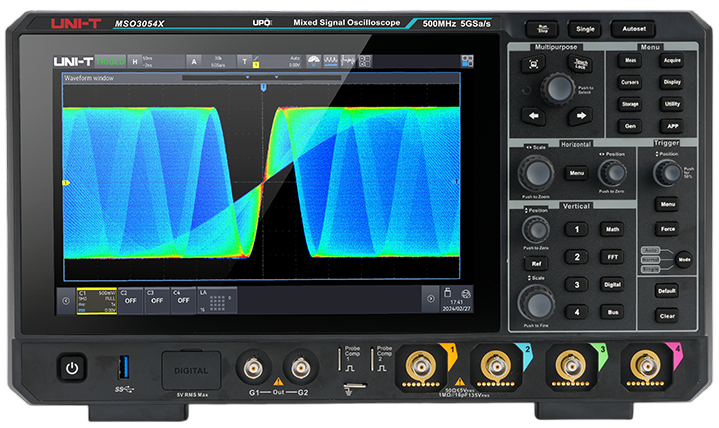Push the Autoset key
The height and width of the screenshot is (428, 719).
pyautogui.click(x=634, y=29)
